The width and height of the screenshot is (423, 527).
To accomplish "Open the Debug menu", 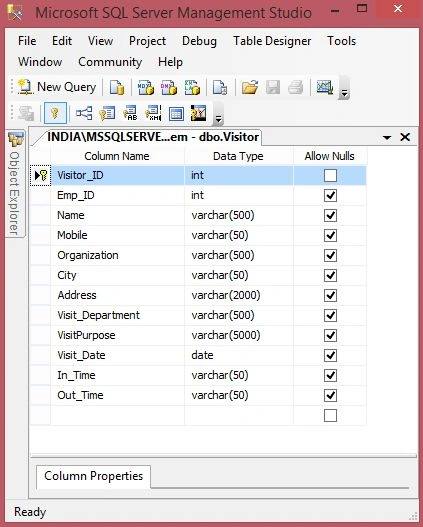I will pos(199,41).
